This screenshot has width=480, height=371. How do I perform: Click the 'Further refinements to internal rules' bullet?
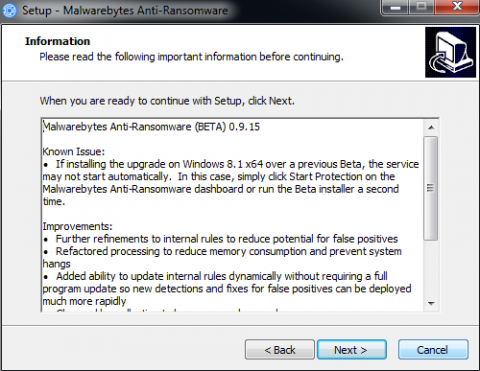[x=221, y=239]
